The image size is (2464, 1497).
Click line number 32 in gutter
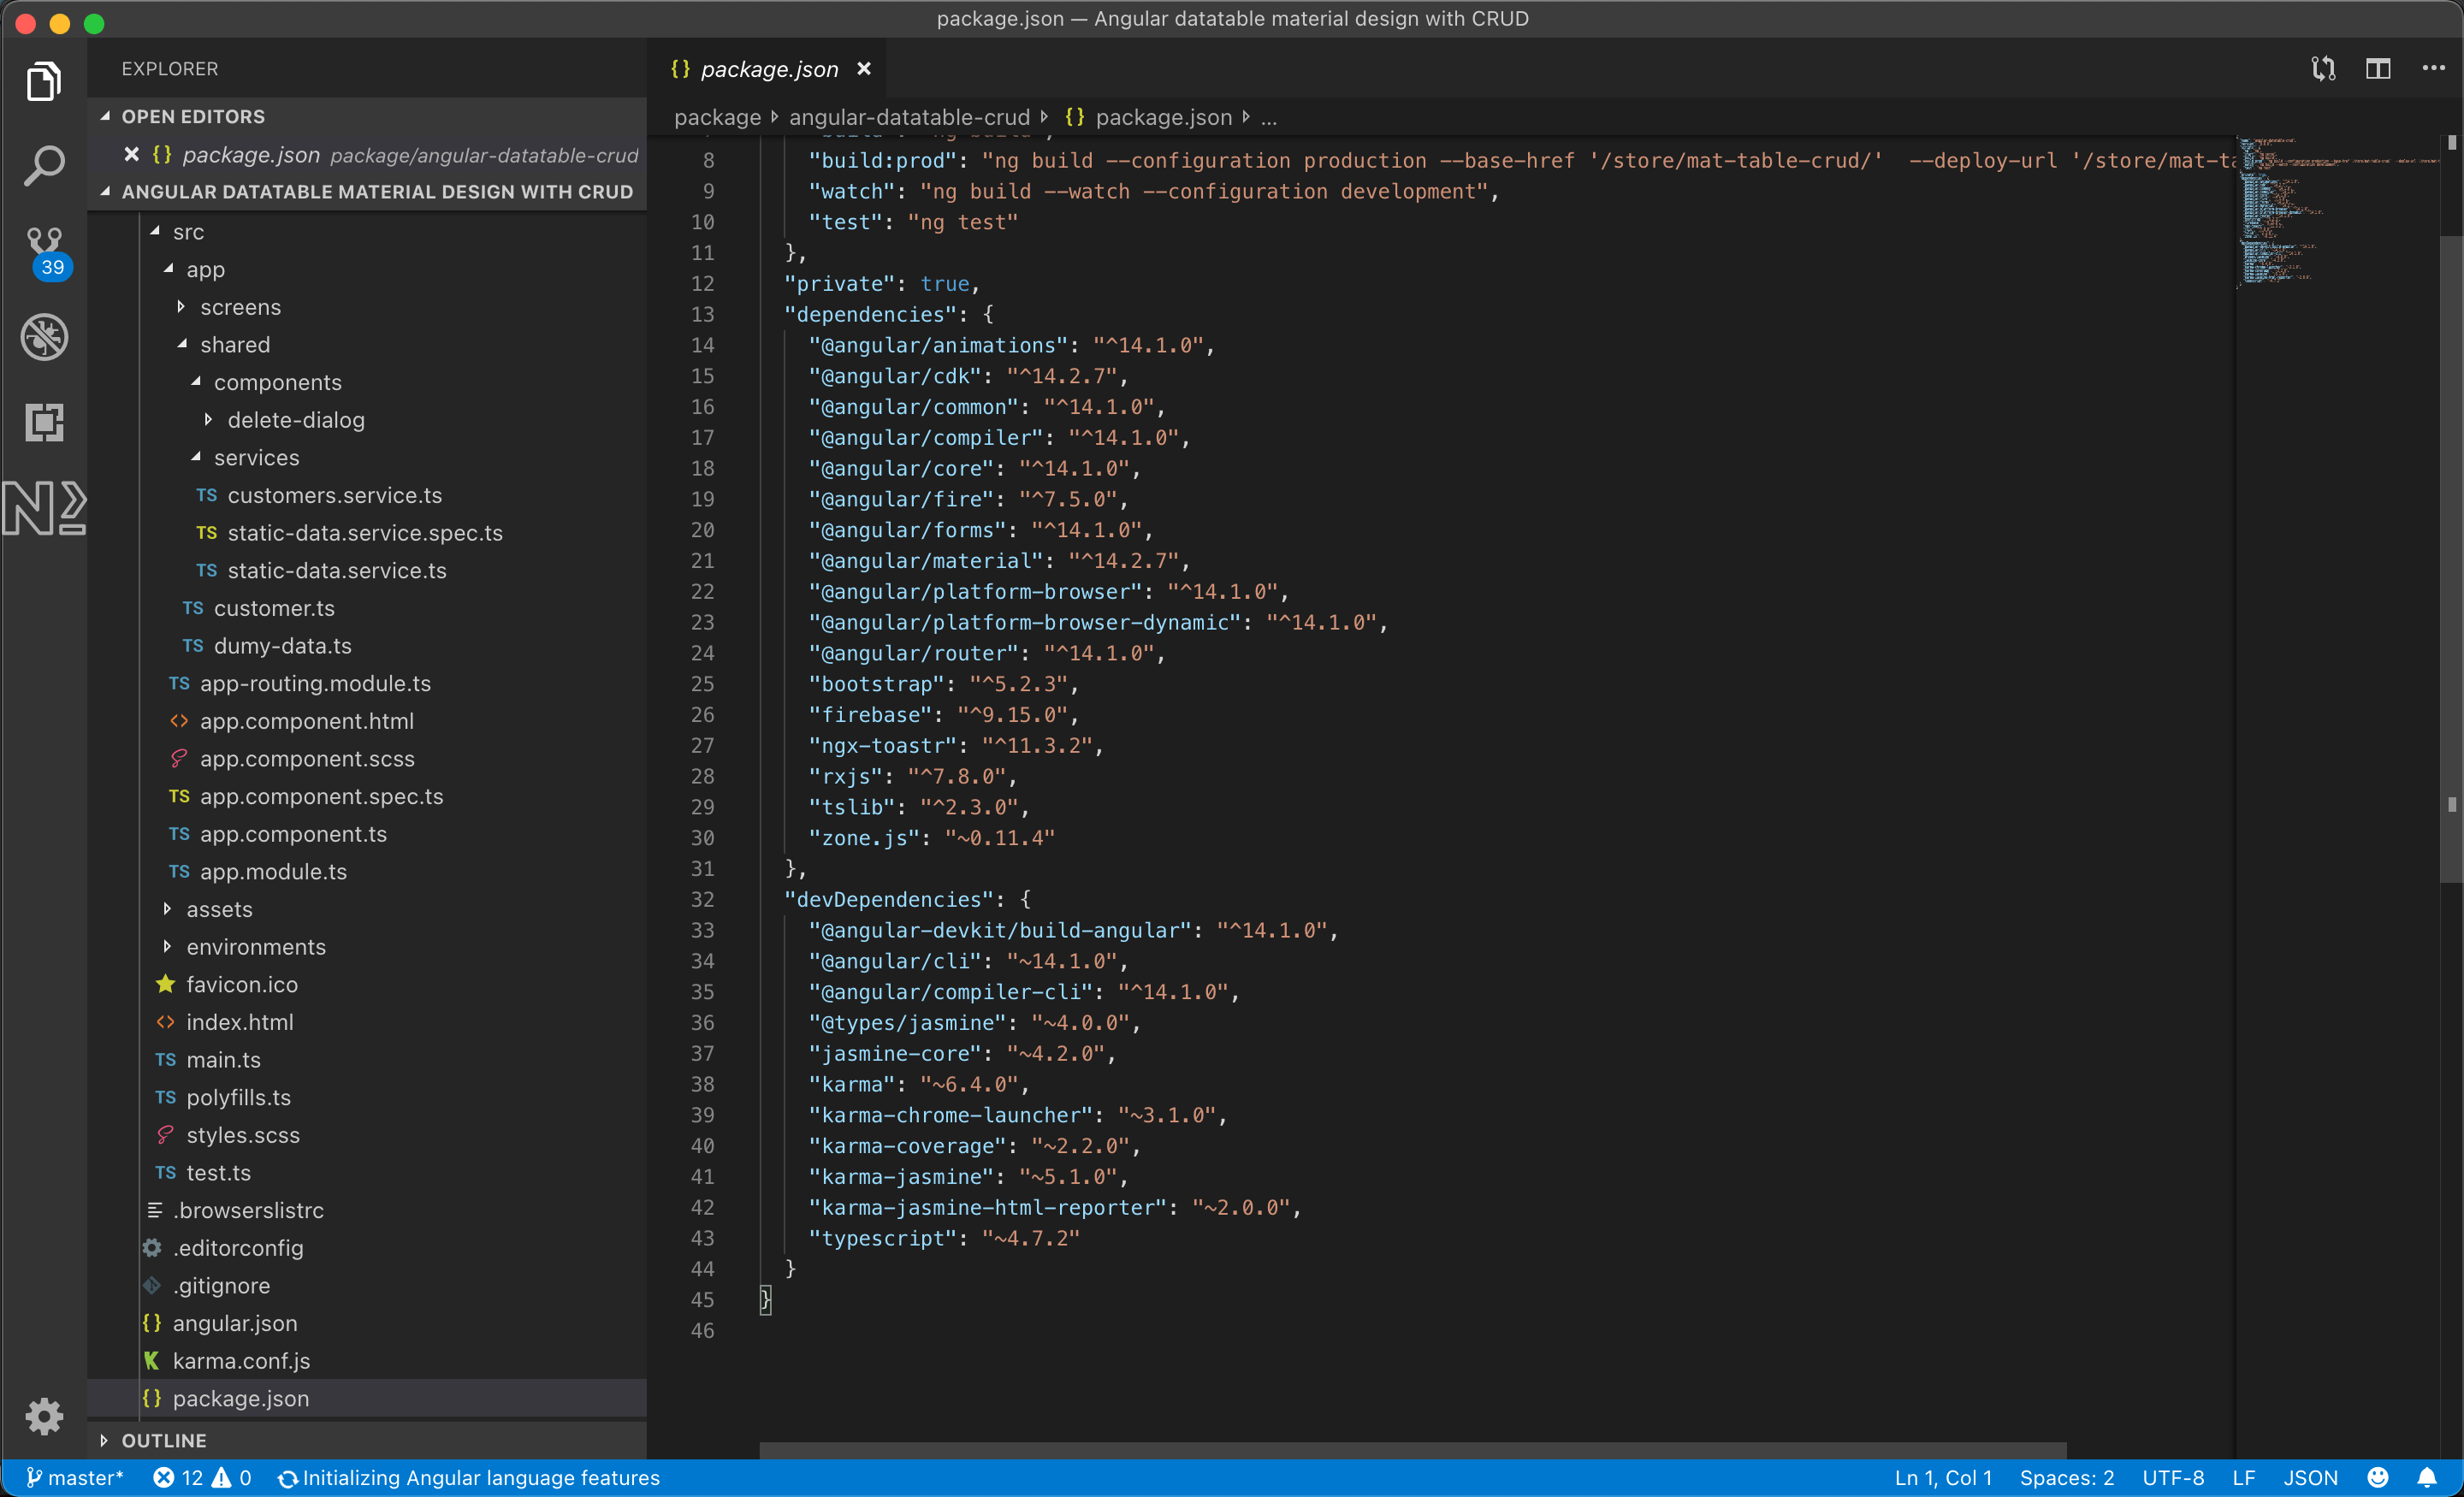point(702,899)
